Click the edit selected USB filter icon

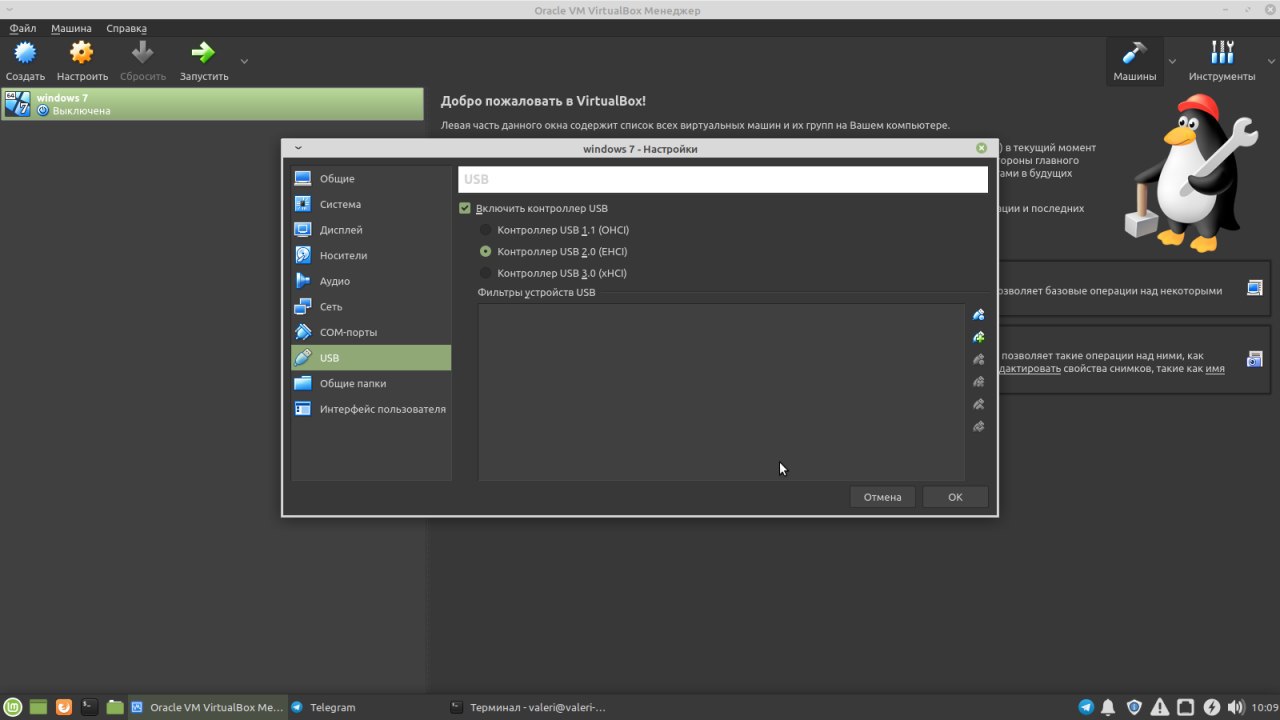tap(979, 360)
